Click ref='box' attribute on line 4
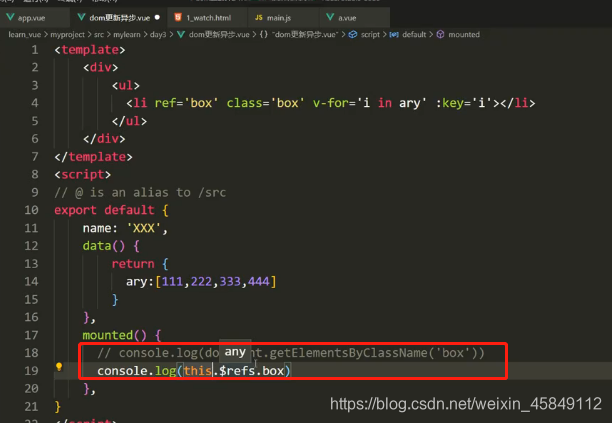The width and height of the screenshot is (612, 423). [187, 103]
